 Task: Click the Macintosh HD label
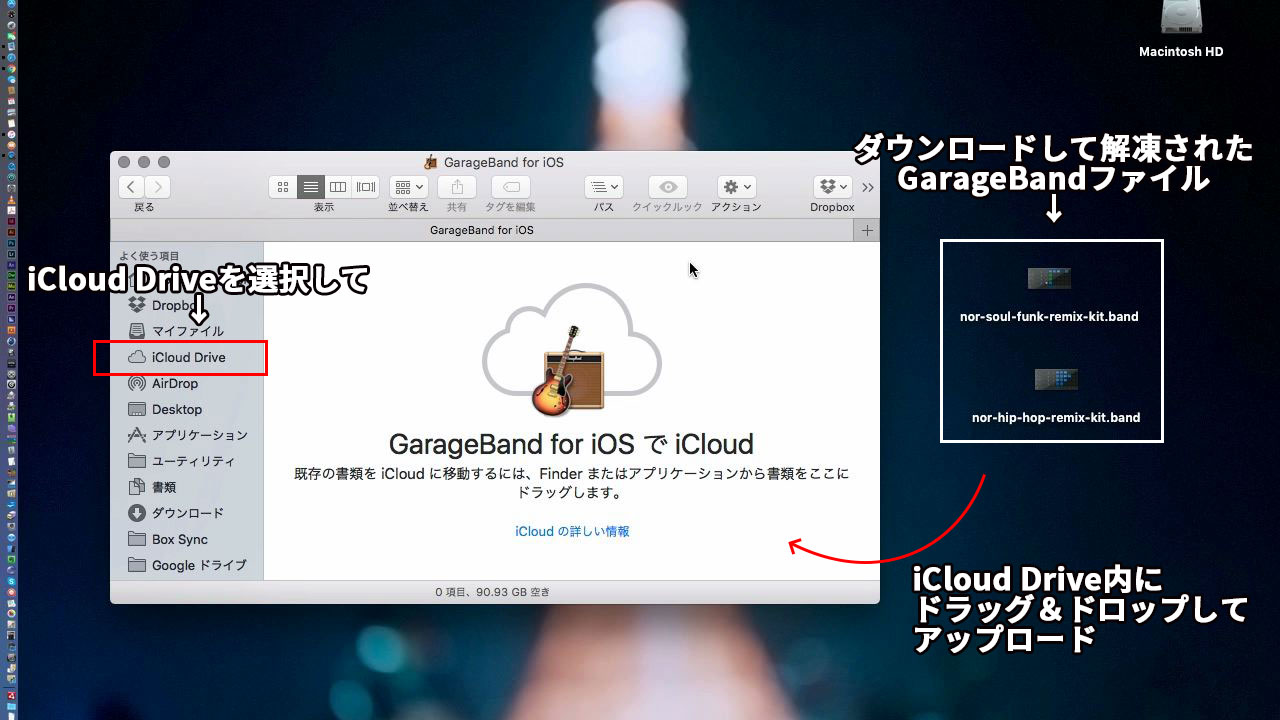pyautogui.click(x=1181, y=51)
